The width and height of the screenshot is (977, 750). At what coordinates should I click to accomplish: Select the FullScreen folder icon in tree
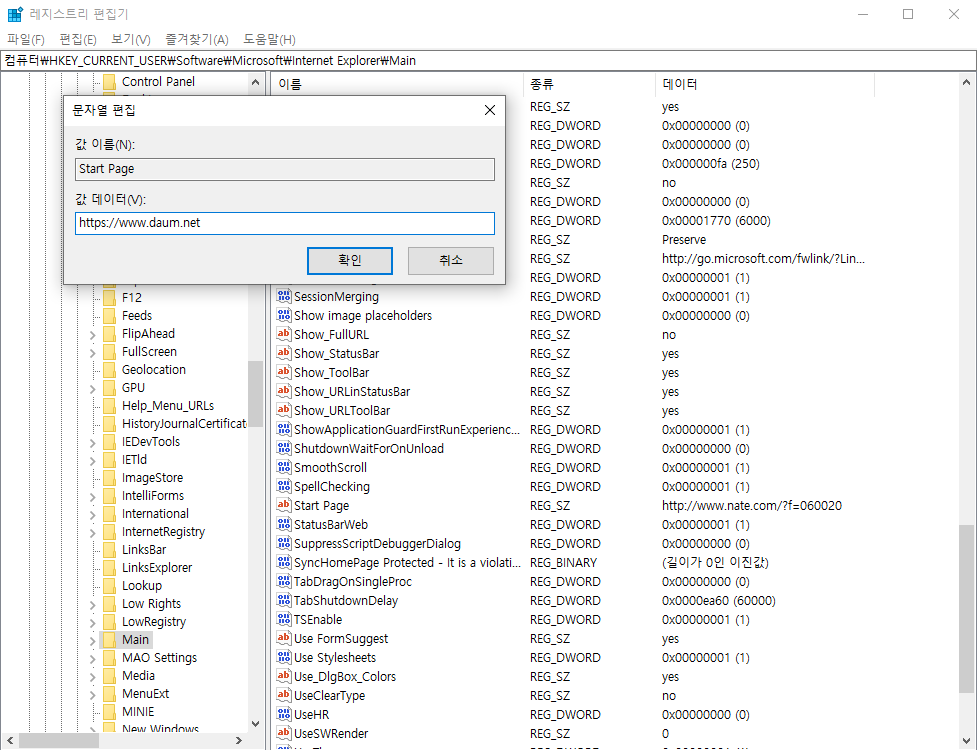pyautogui.click(x=109, y=352)
